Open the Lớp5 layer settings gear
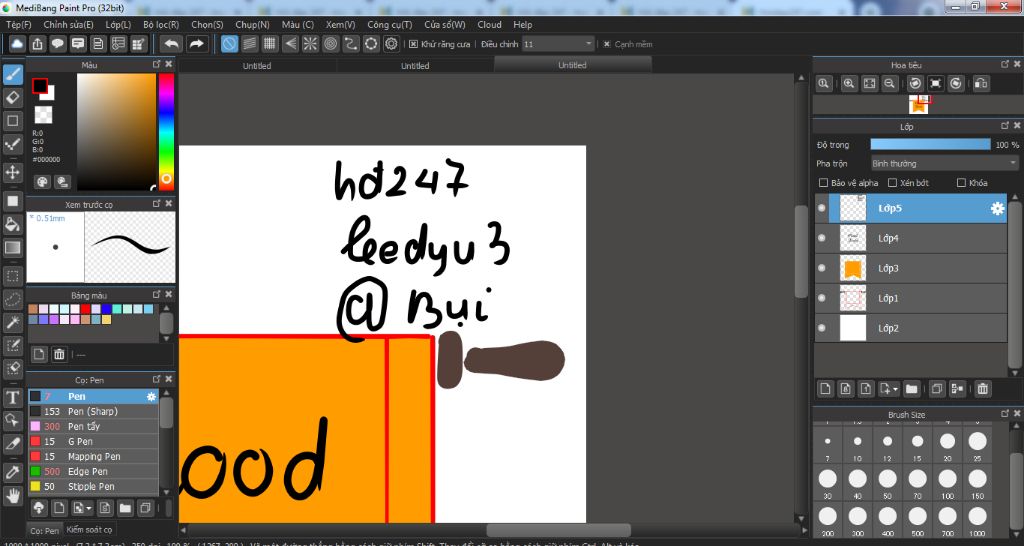The width and height of the screenshot is (1024, 546). click(x=997, y=208)
